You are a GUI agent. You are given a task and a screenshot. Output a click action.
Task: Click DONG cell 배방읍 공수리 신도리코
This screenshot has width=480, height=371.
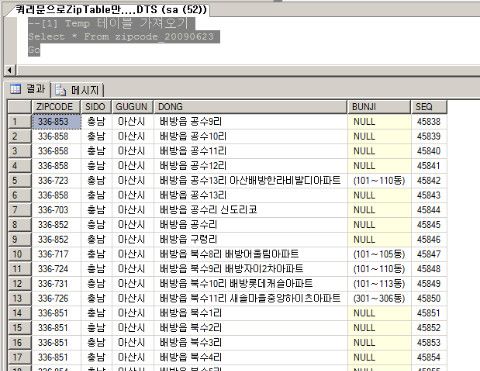(250, 210)
